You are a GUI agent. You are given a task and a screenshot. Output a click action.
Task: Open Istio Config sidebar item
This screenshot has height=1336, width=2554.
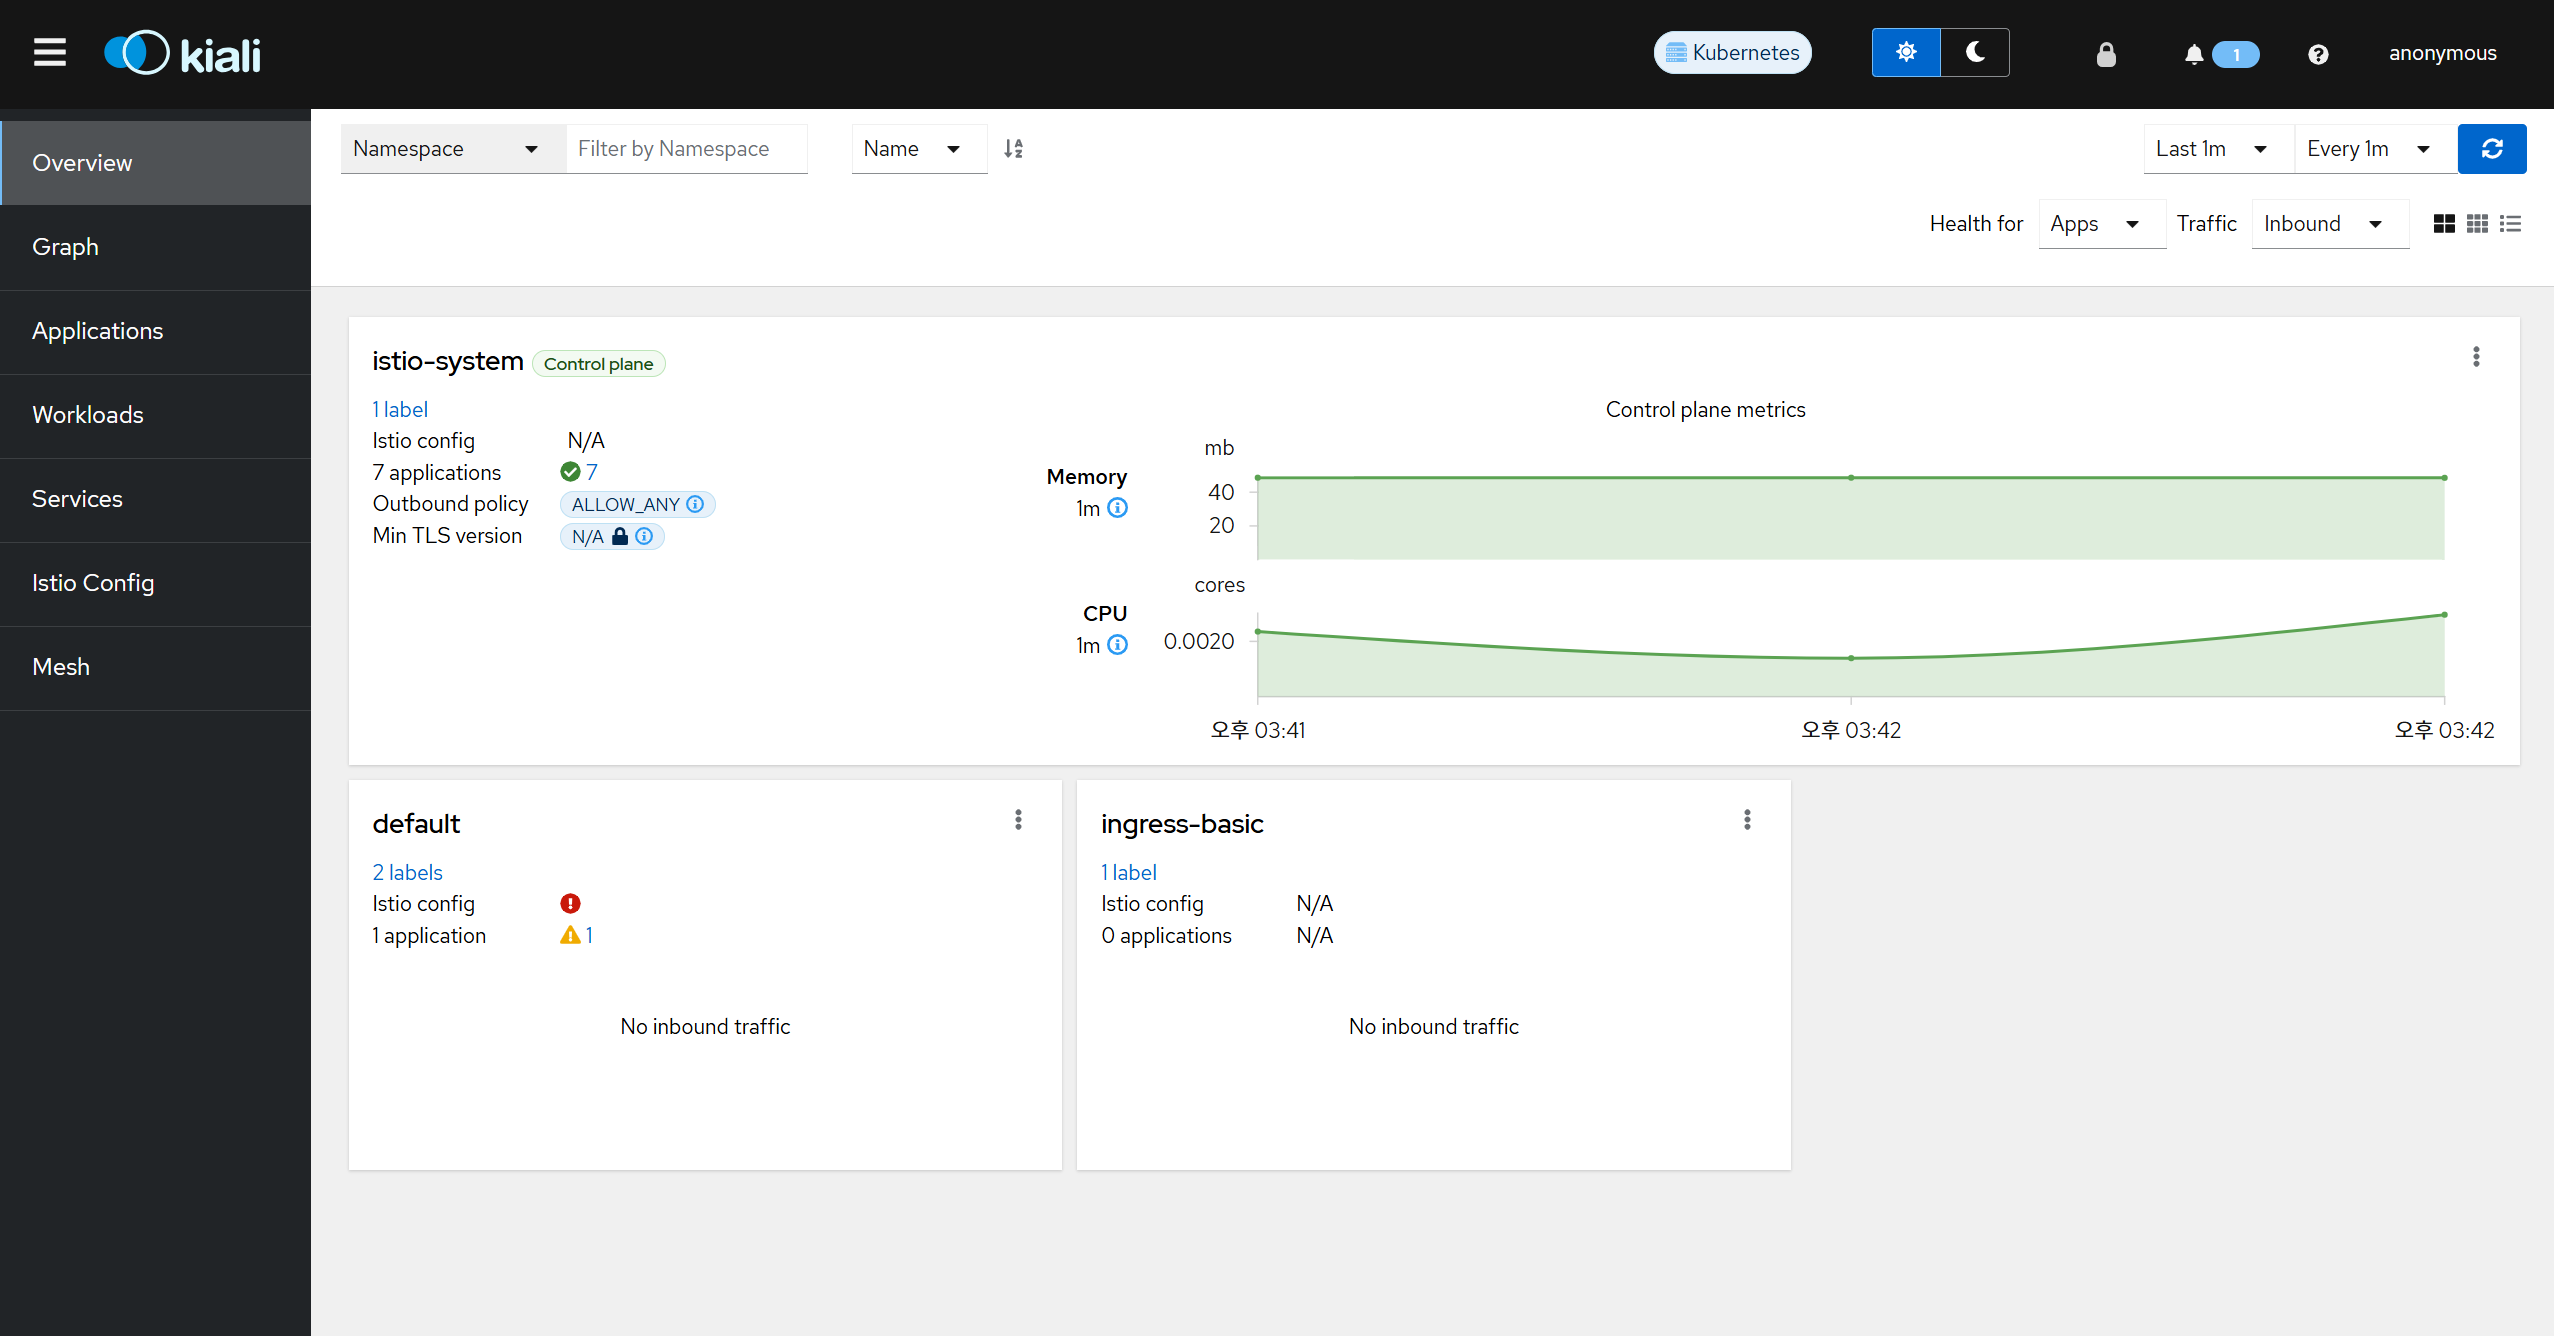point(93,583)
